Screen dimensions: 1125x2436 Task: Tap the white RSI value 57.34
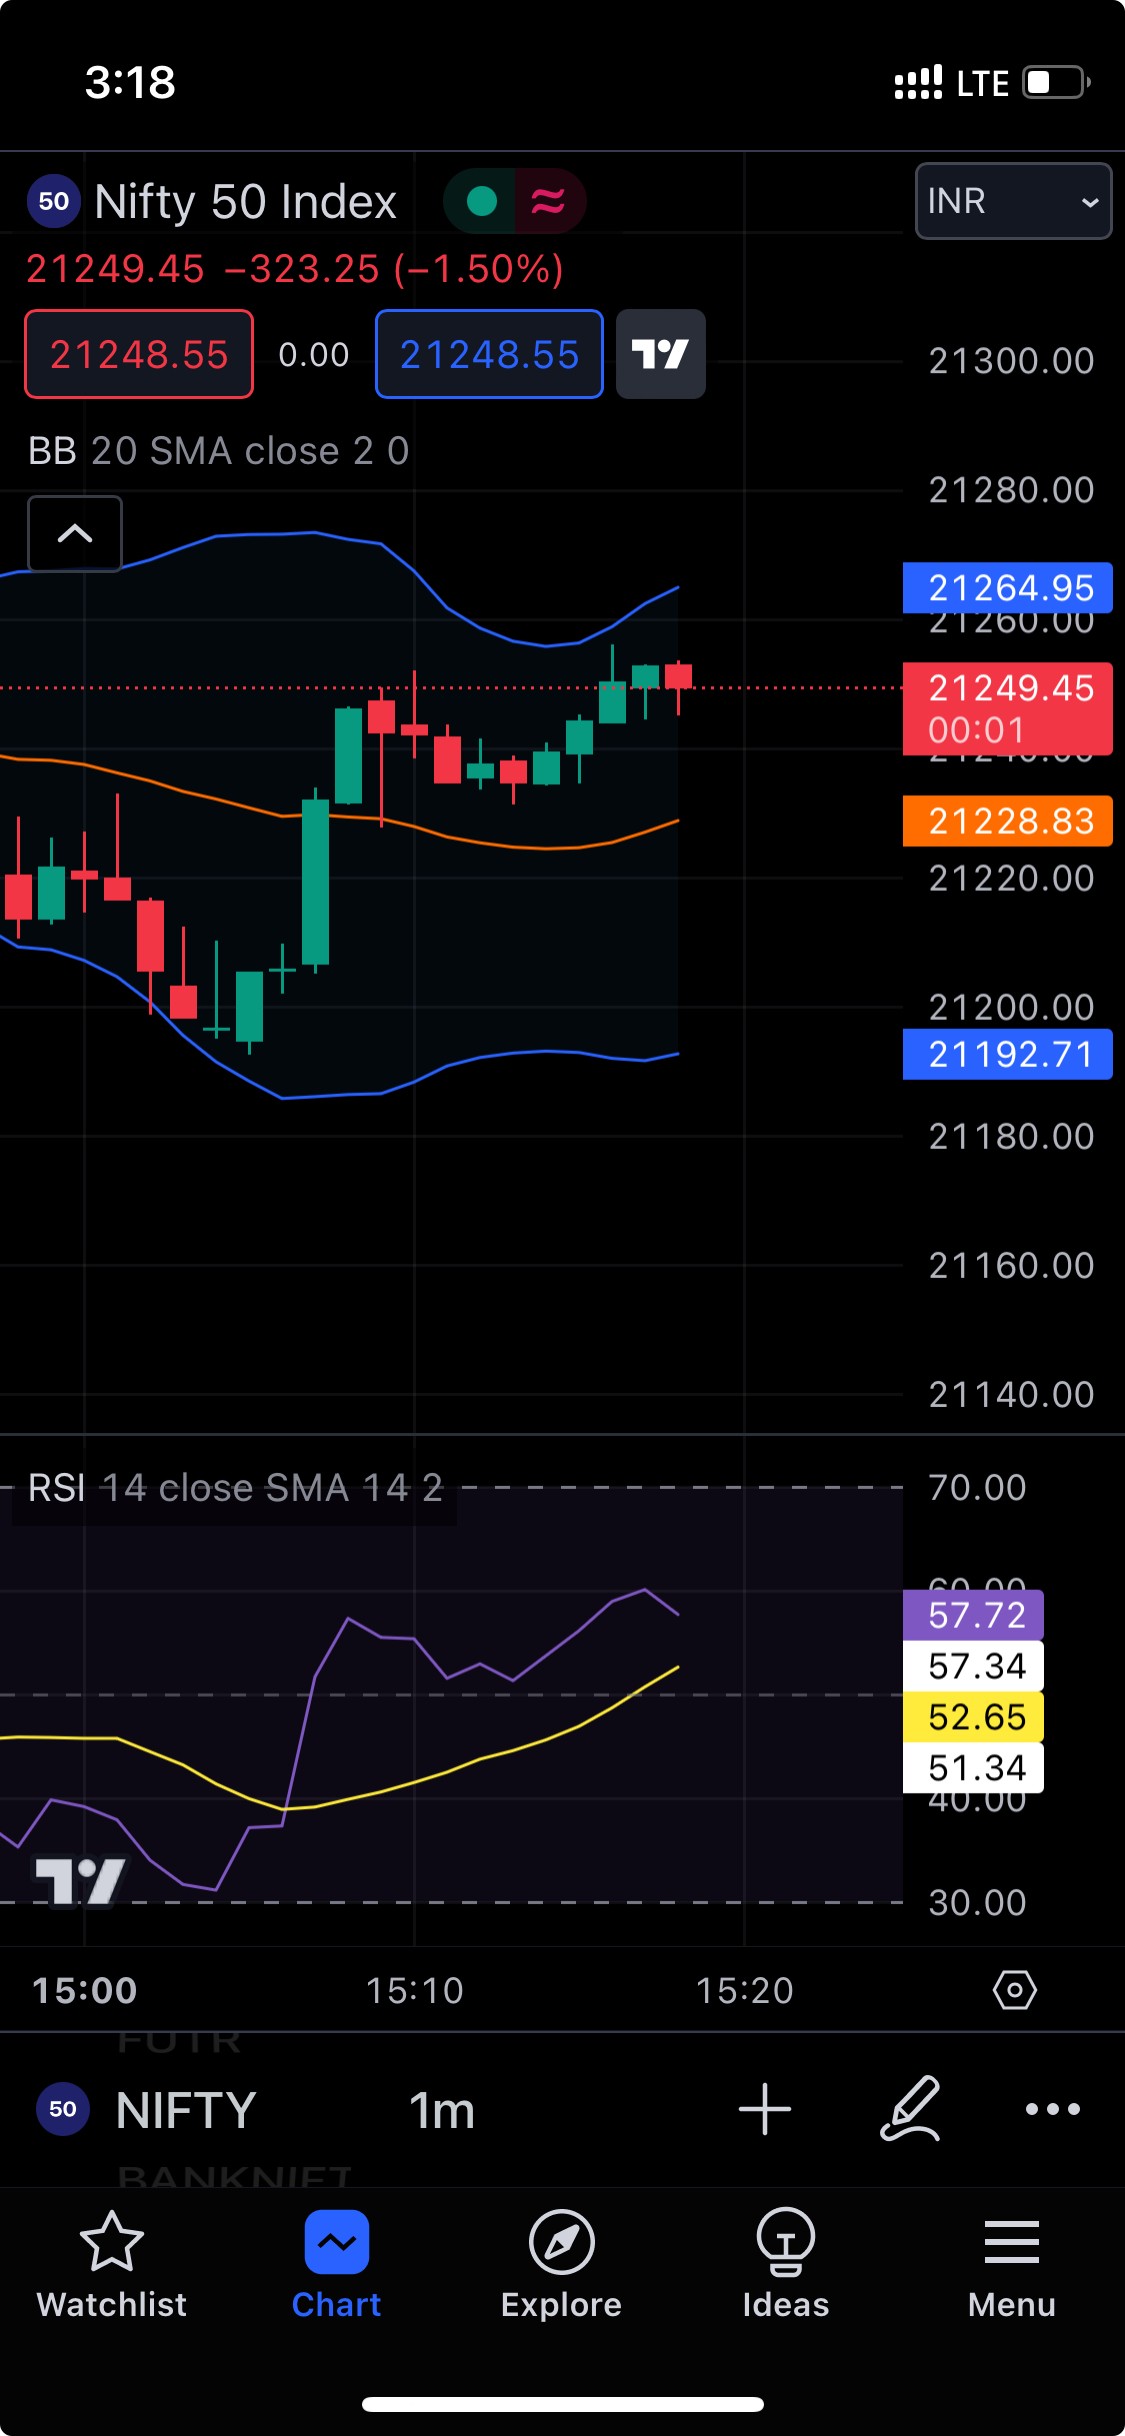pos(973,1666)
